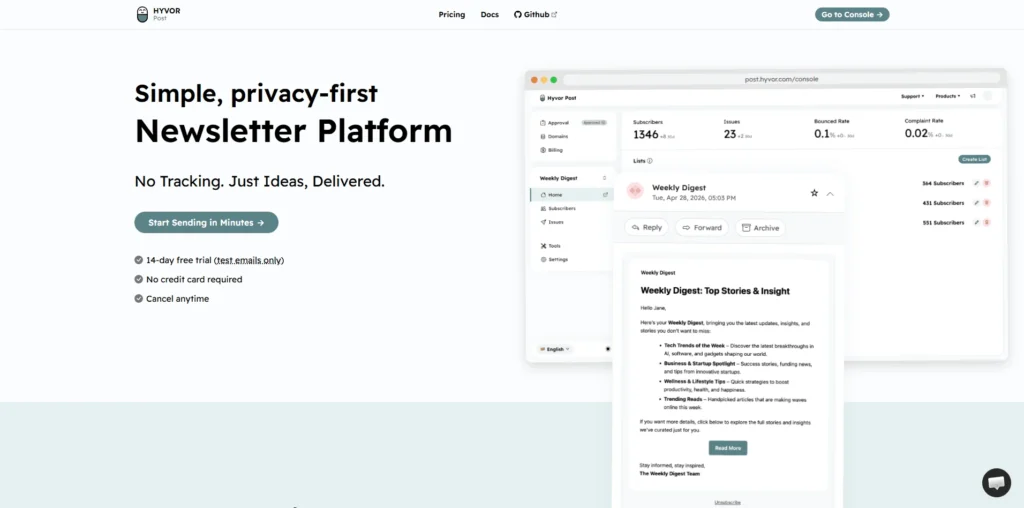Click the user avatar in console header
This screenshot has width=1024, height=508.
[987, 96]
